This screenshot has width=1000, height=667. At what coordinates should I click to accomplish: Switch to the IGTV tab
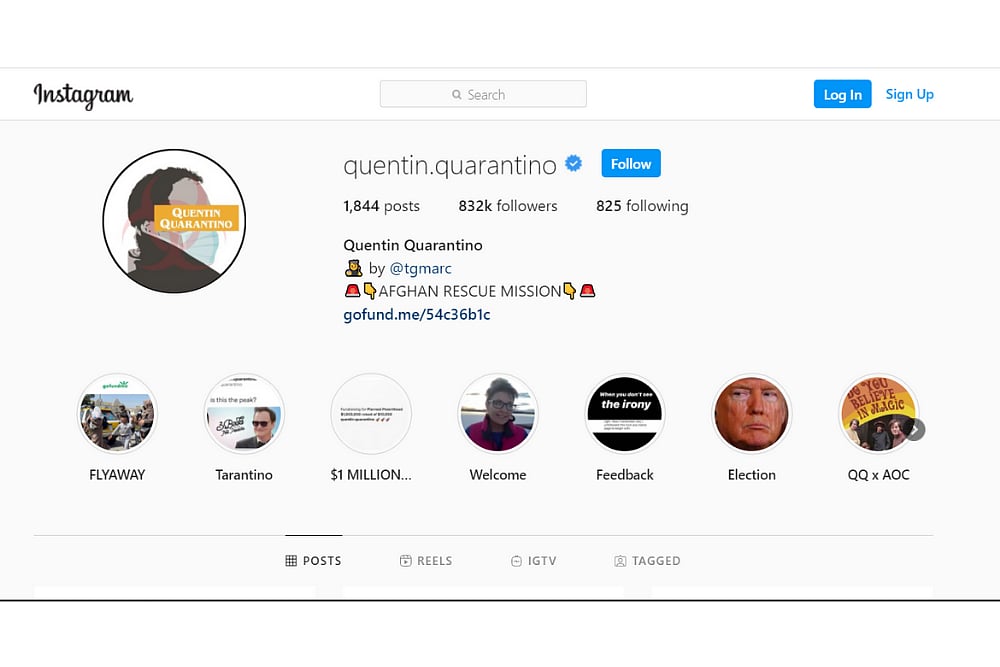[534, 561]
